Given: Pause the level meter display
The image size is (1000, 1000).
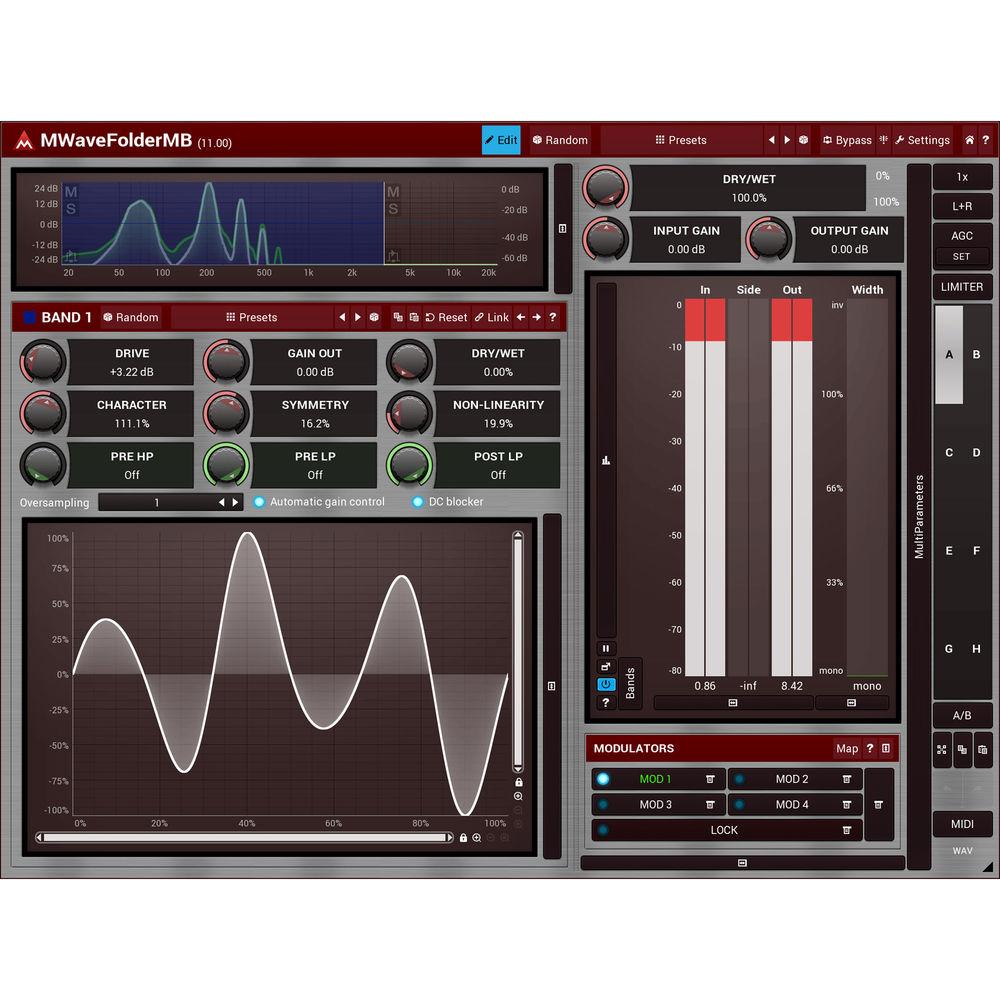Looking at the screenshot, I should [606, 648].
